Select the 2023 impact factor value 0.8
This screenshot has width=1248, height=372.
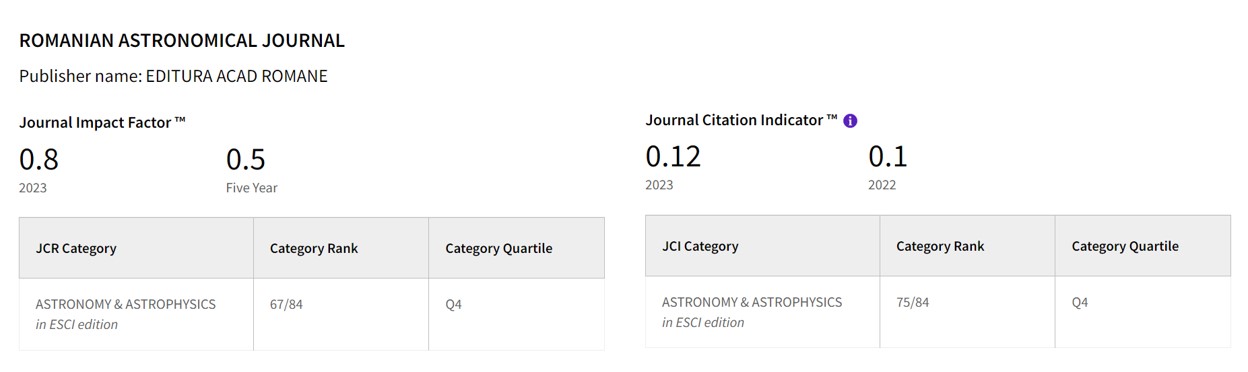pyautogui.click(x=39, y=159)
